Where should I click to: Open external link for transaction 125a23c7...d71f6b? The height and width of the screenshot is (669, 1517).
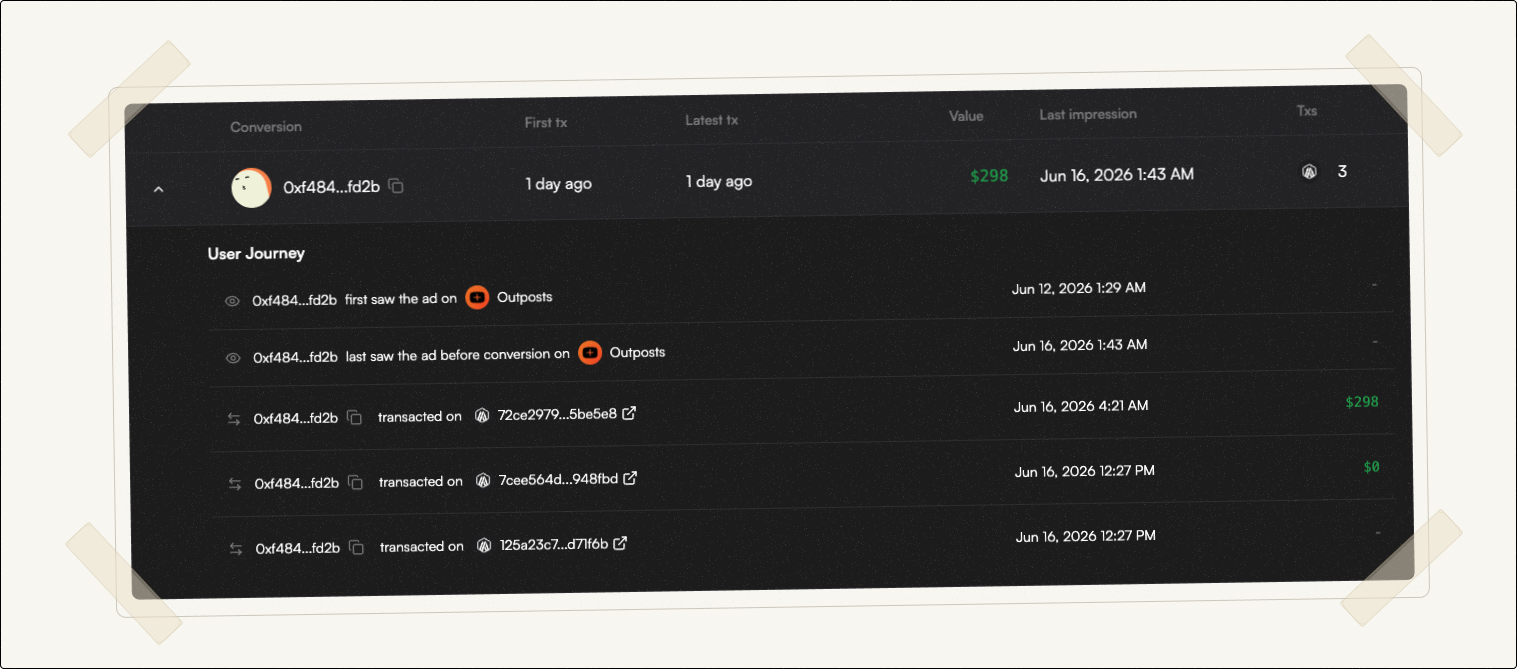pyautogui.click(x=620, y=543)
